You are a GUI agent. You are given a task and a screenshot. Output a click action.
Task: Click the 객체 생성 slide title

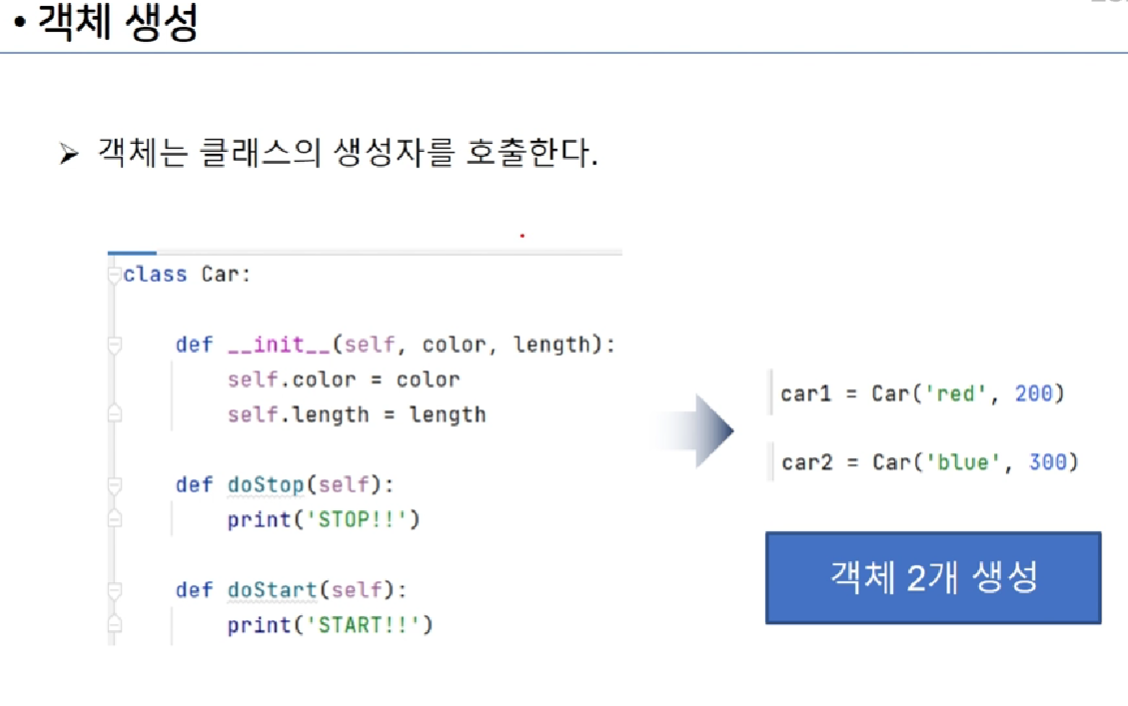(x=118, y=22)
